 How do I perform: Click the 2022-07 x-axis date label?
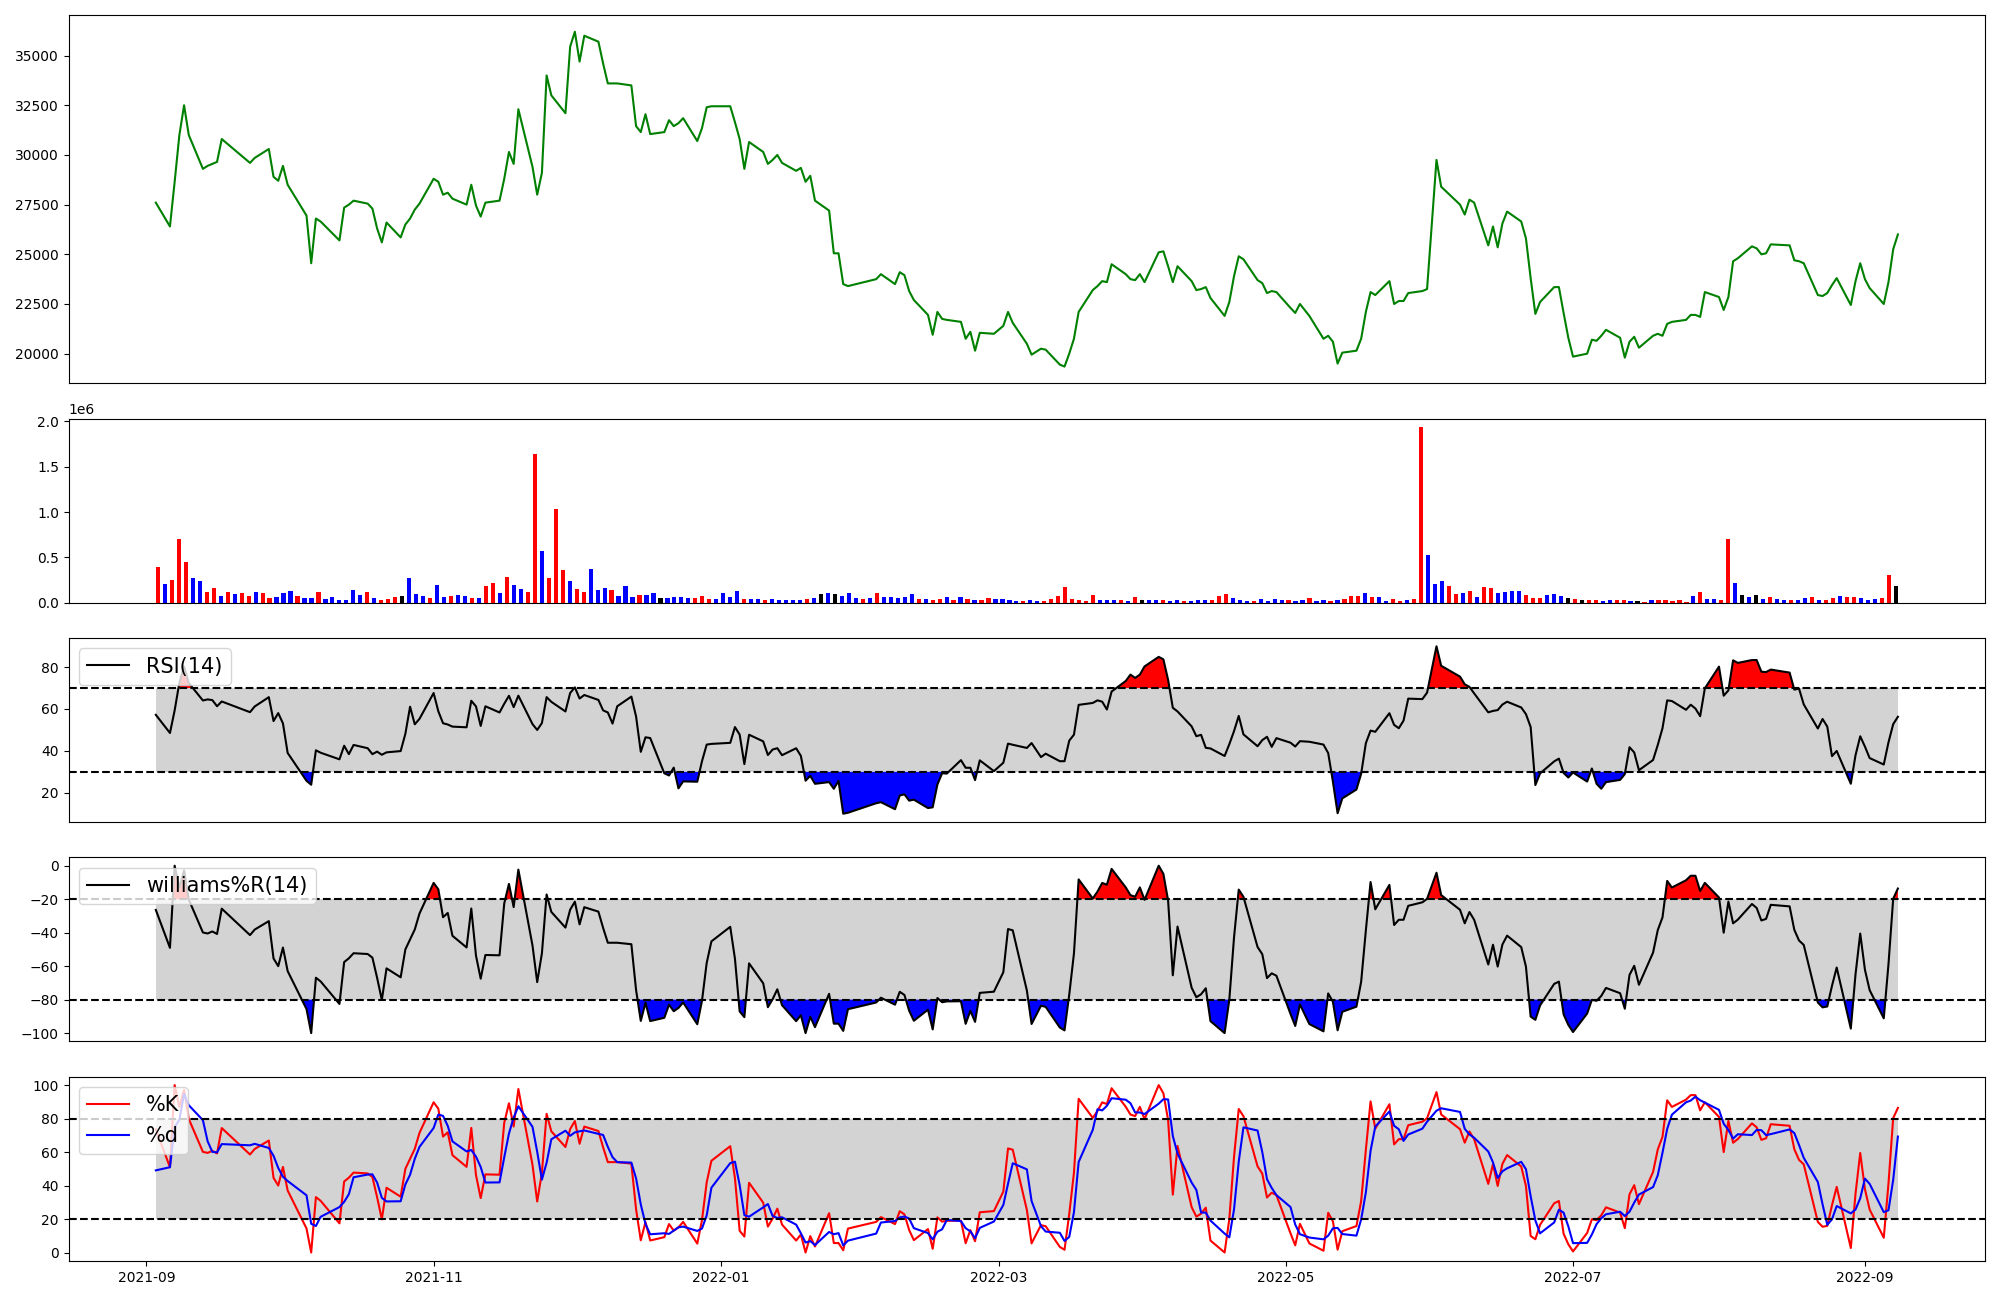point(1572,1277)
